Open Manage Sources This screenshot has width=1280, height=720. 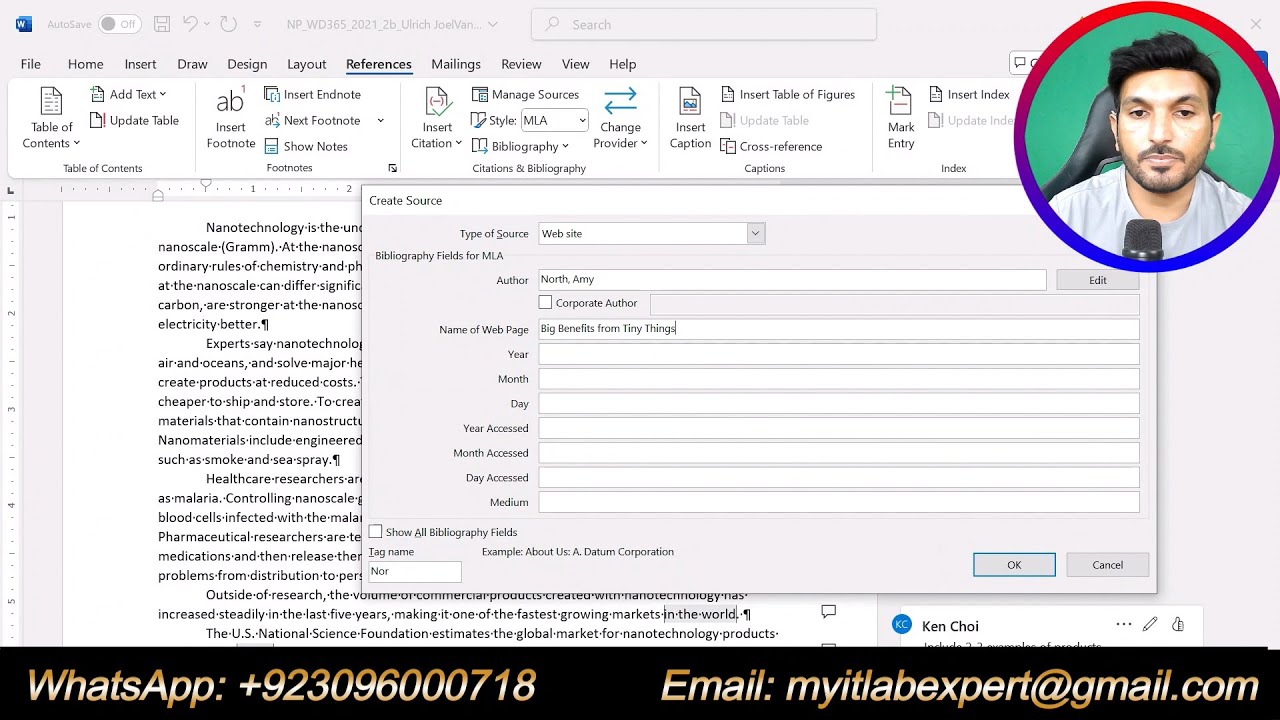point(526,94)
